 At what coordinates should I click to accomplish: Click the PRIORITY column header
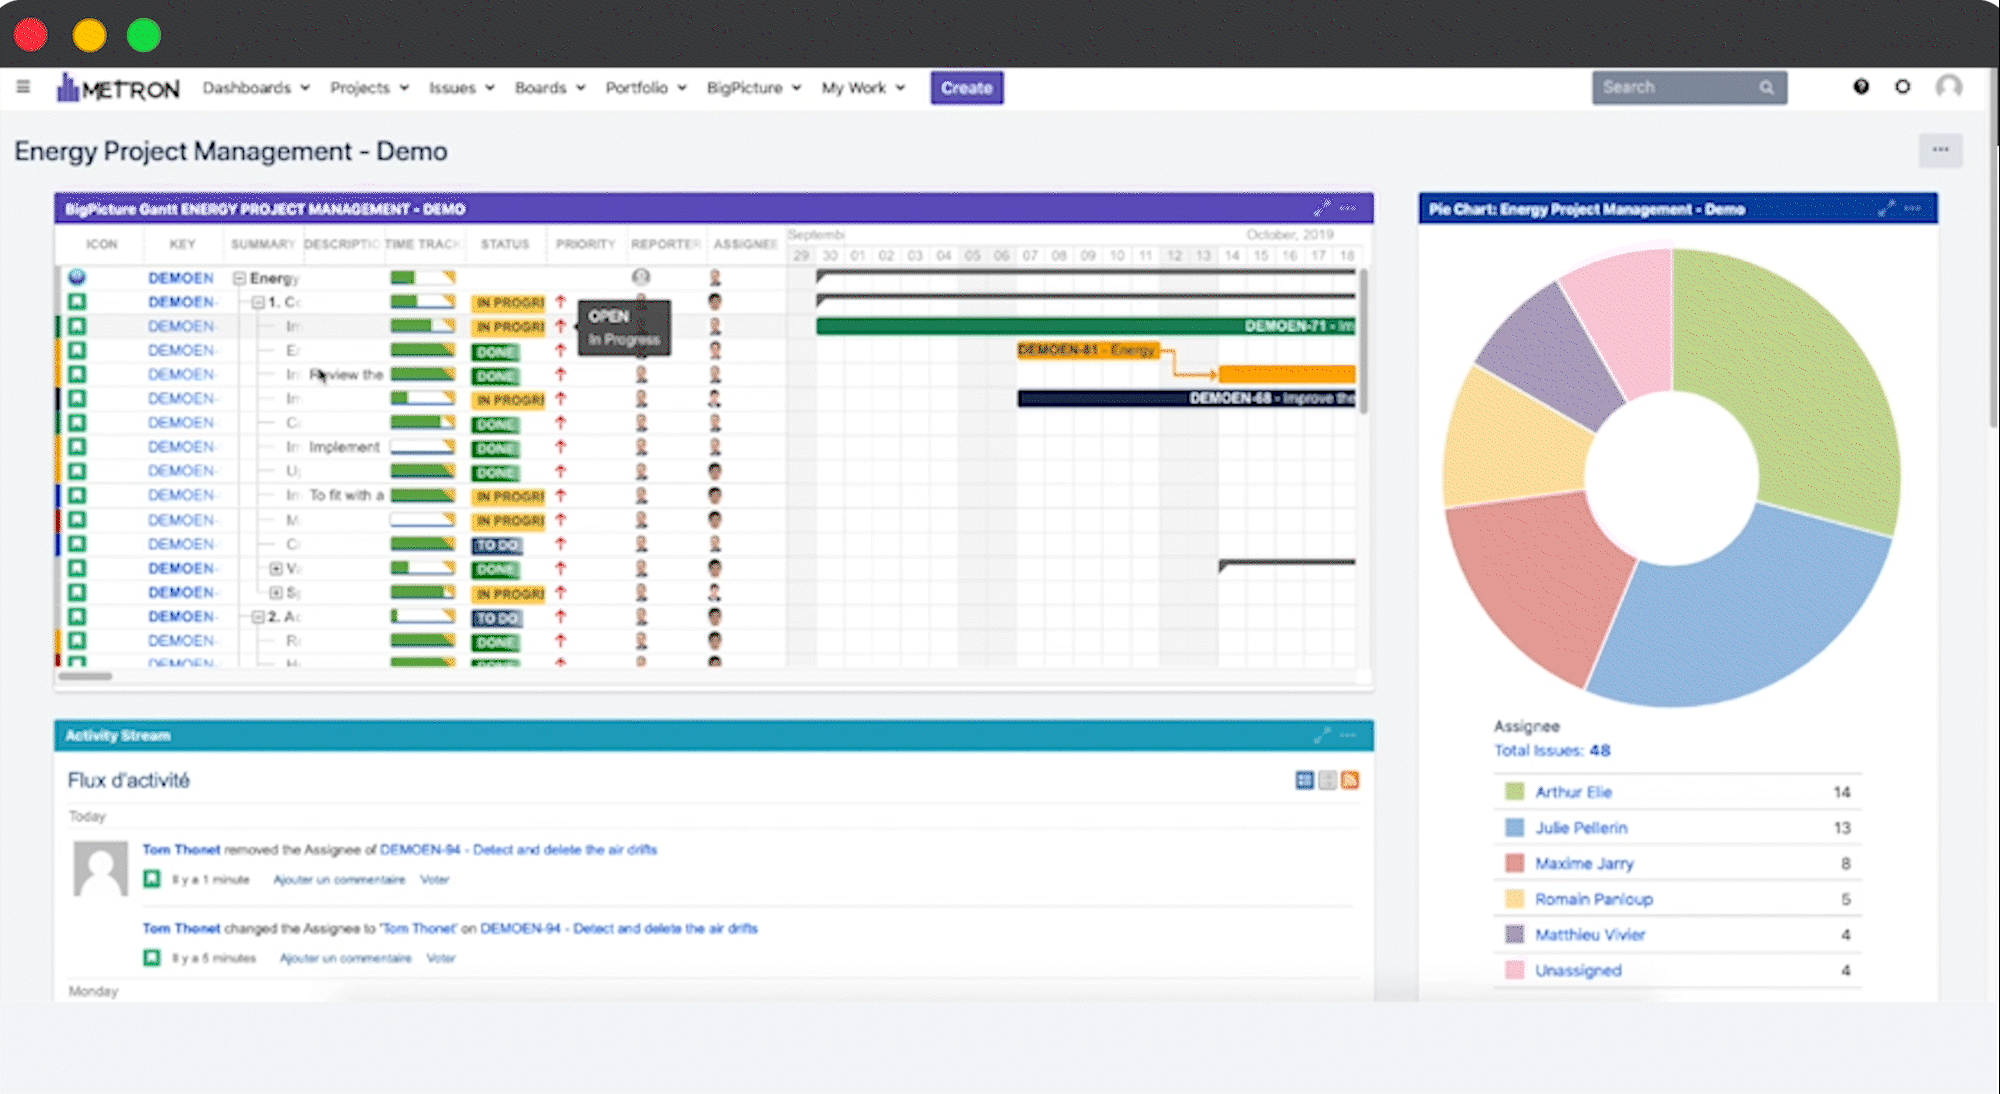[585, 244]
